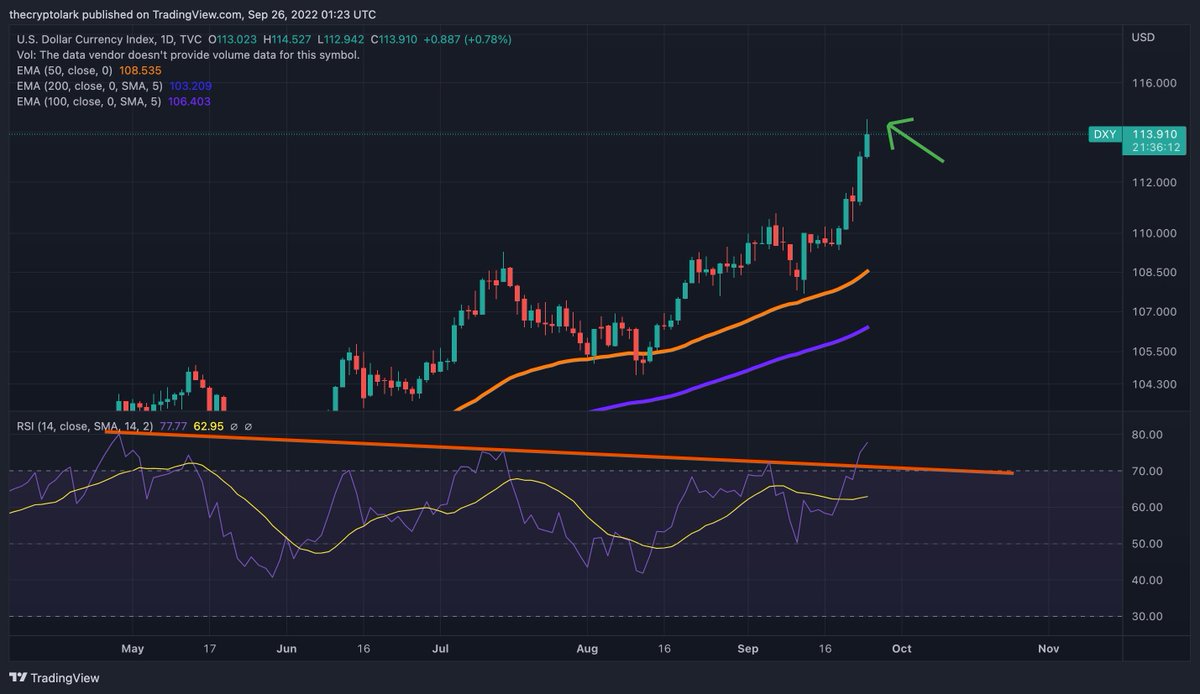Viewport: 1200px width, 694px height.
Task: Click the RSI 30.00 axis label
Action: (1148, 617)
